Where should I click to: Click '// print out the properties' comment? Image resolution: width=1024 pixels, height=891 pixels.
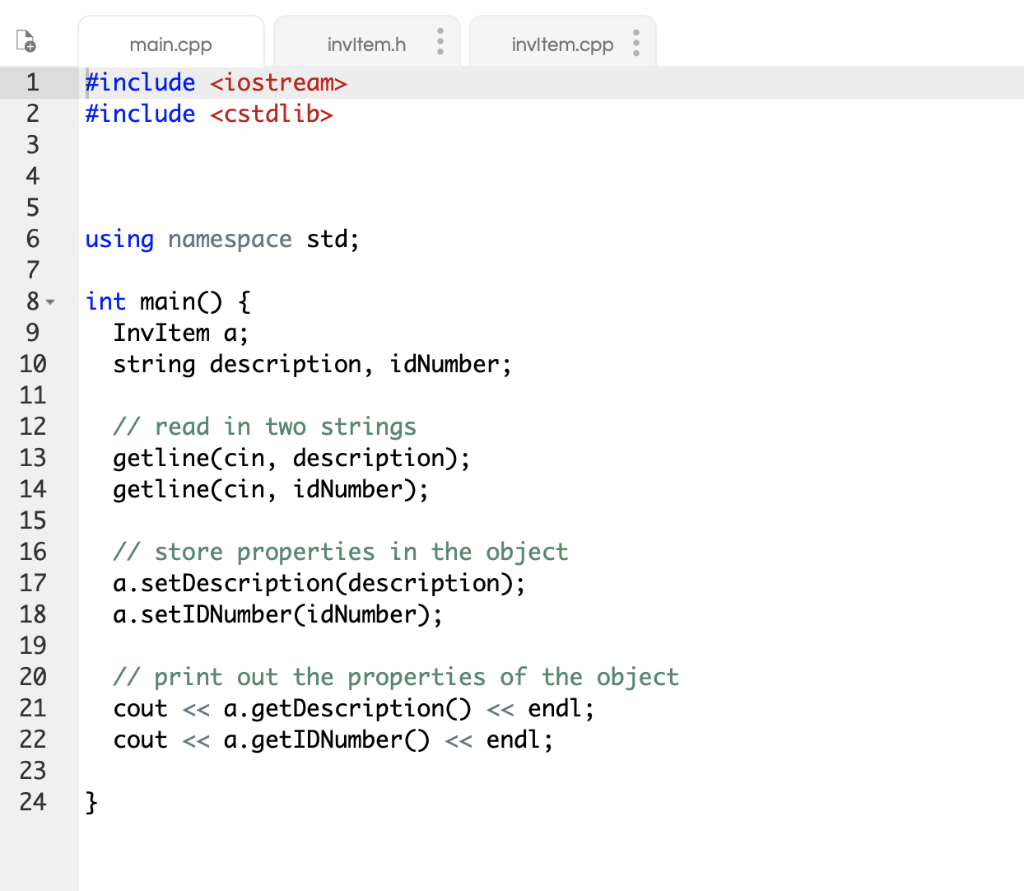click(396, 677)
